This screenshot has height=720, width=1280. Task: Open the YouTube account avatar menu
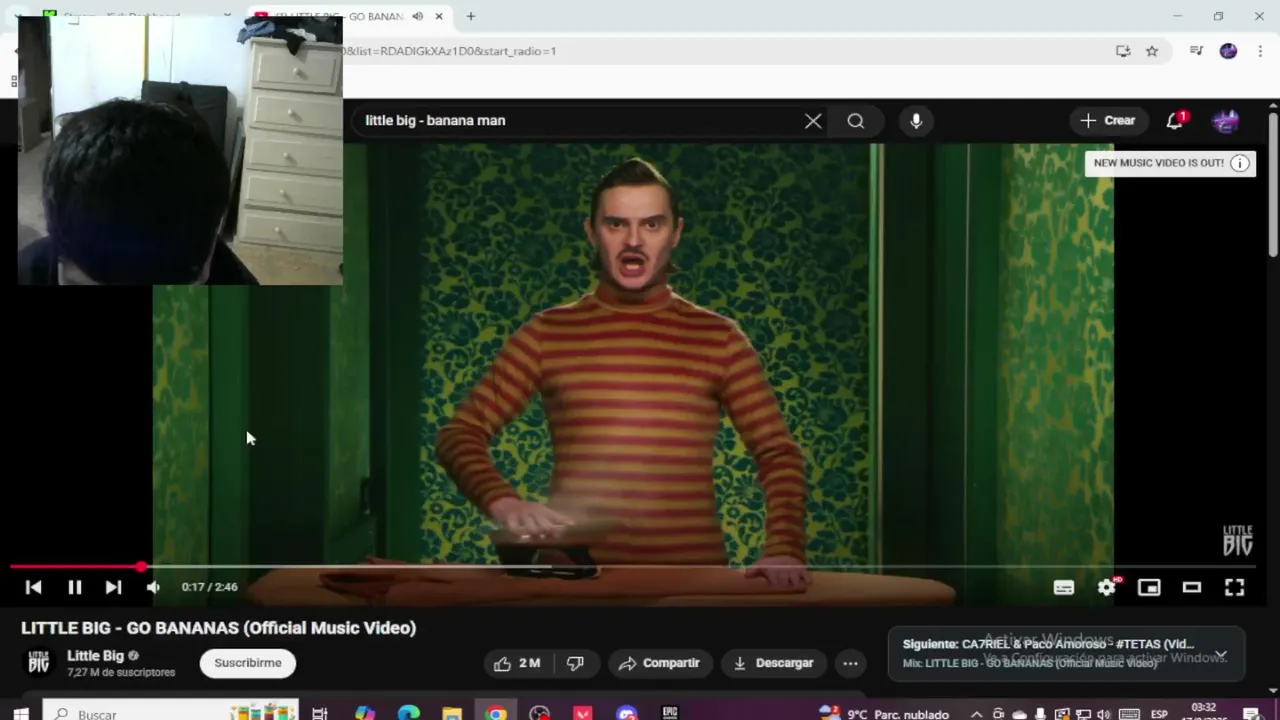(x=1226, y=121)
